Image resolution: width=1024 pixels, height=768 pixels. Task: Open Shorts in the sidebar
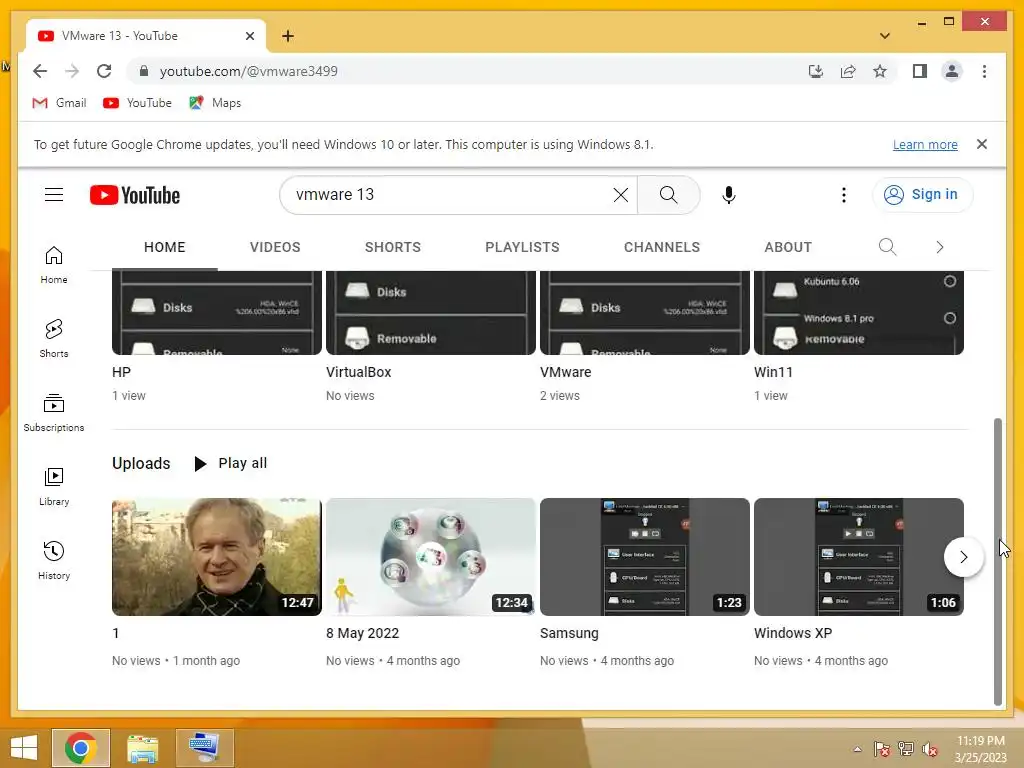pos(54,339)
